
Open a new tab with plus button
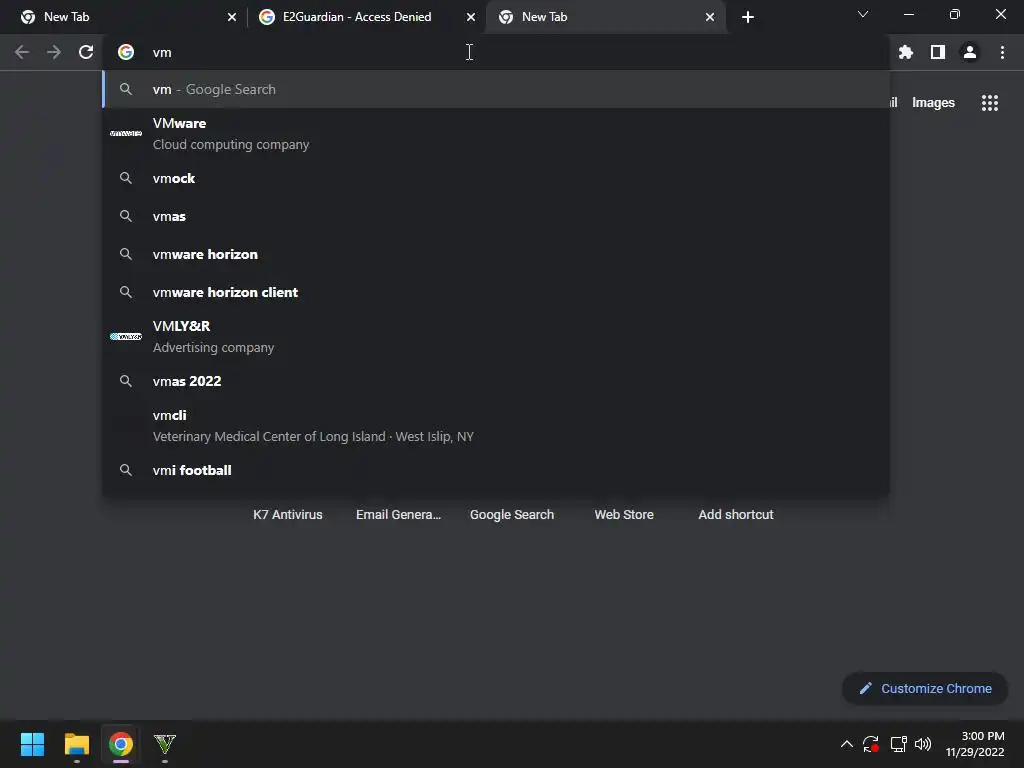click(748, 17)
